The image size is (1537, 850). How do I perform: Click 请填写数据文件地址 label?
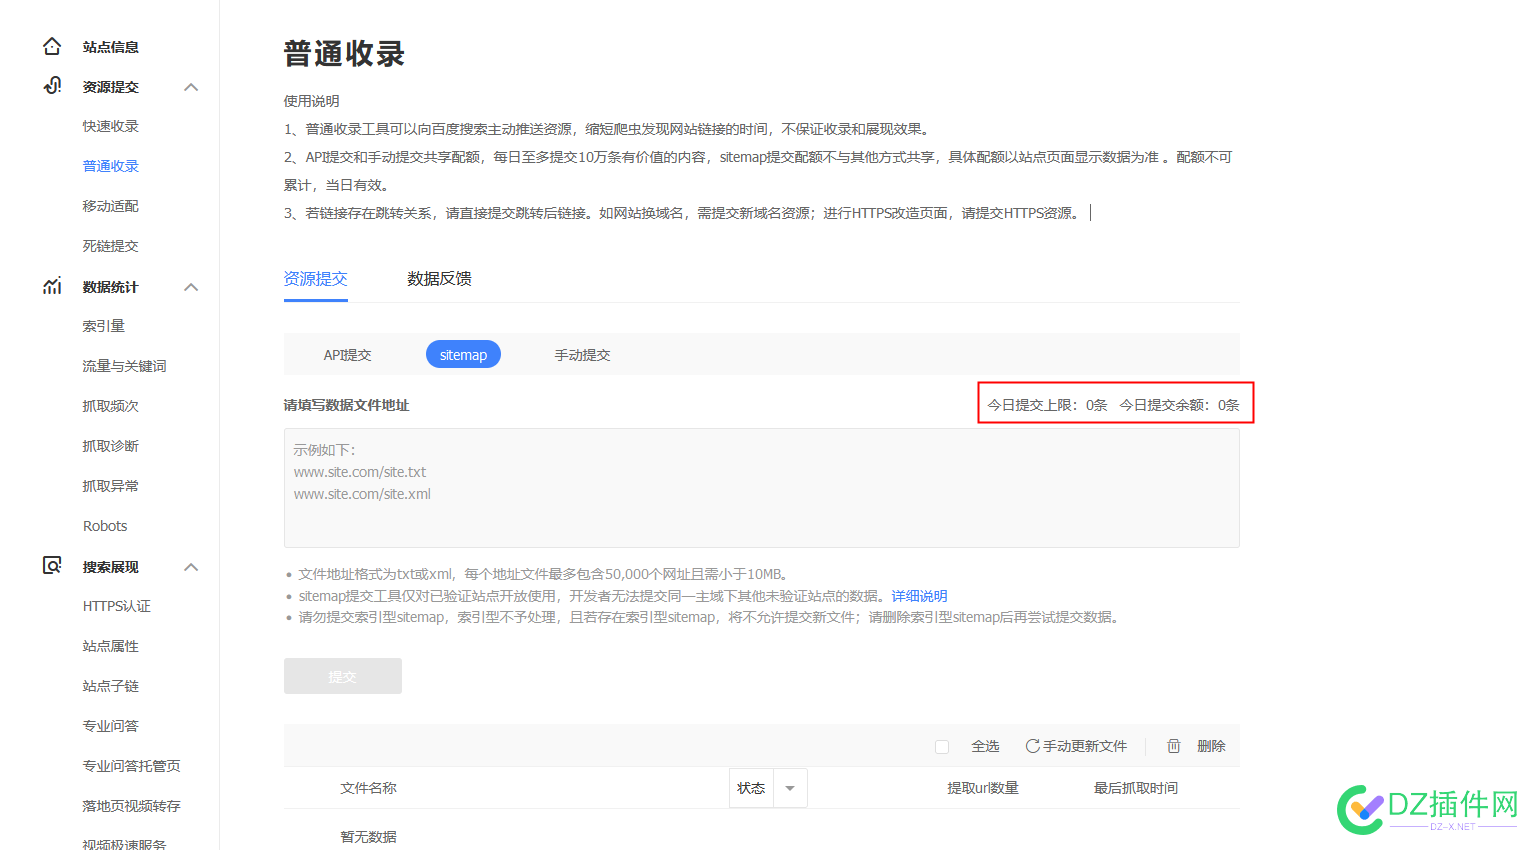pos(346,405)
